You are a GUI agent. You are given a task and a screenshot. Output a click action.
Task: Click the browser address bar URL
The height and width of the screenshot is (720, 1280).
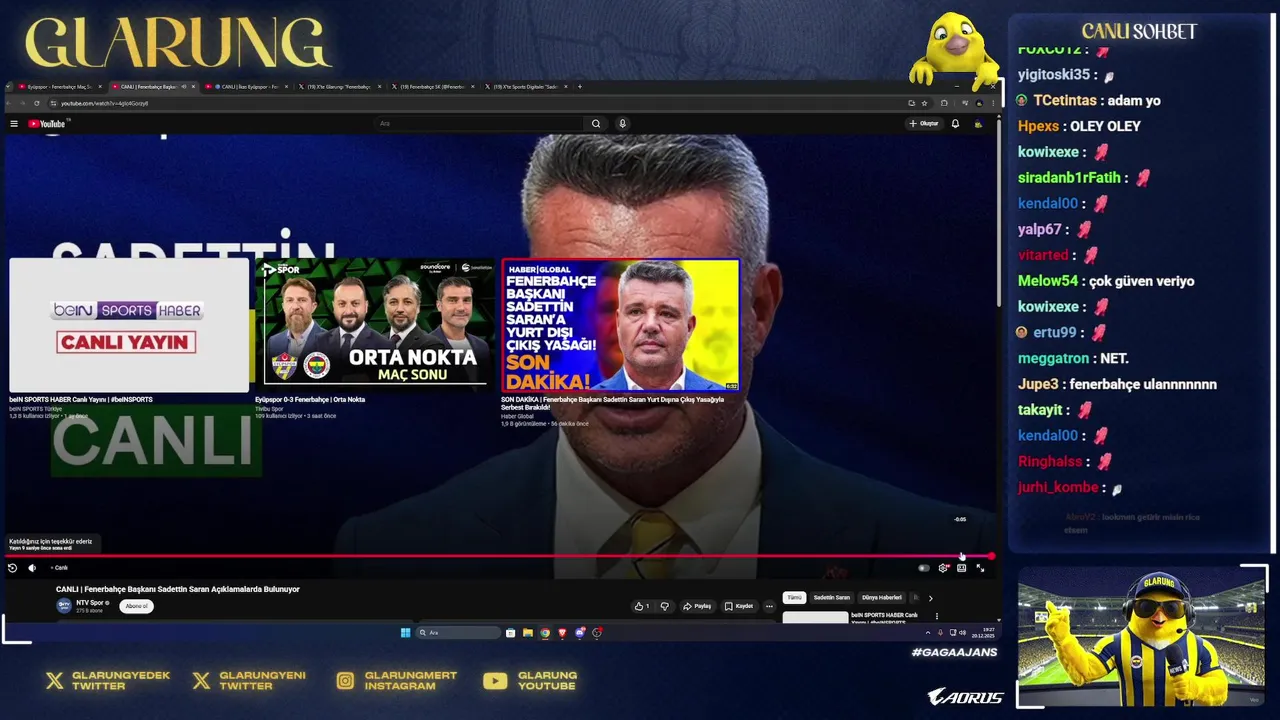pos(104,103)
